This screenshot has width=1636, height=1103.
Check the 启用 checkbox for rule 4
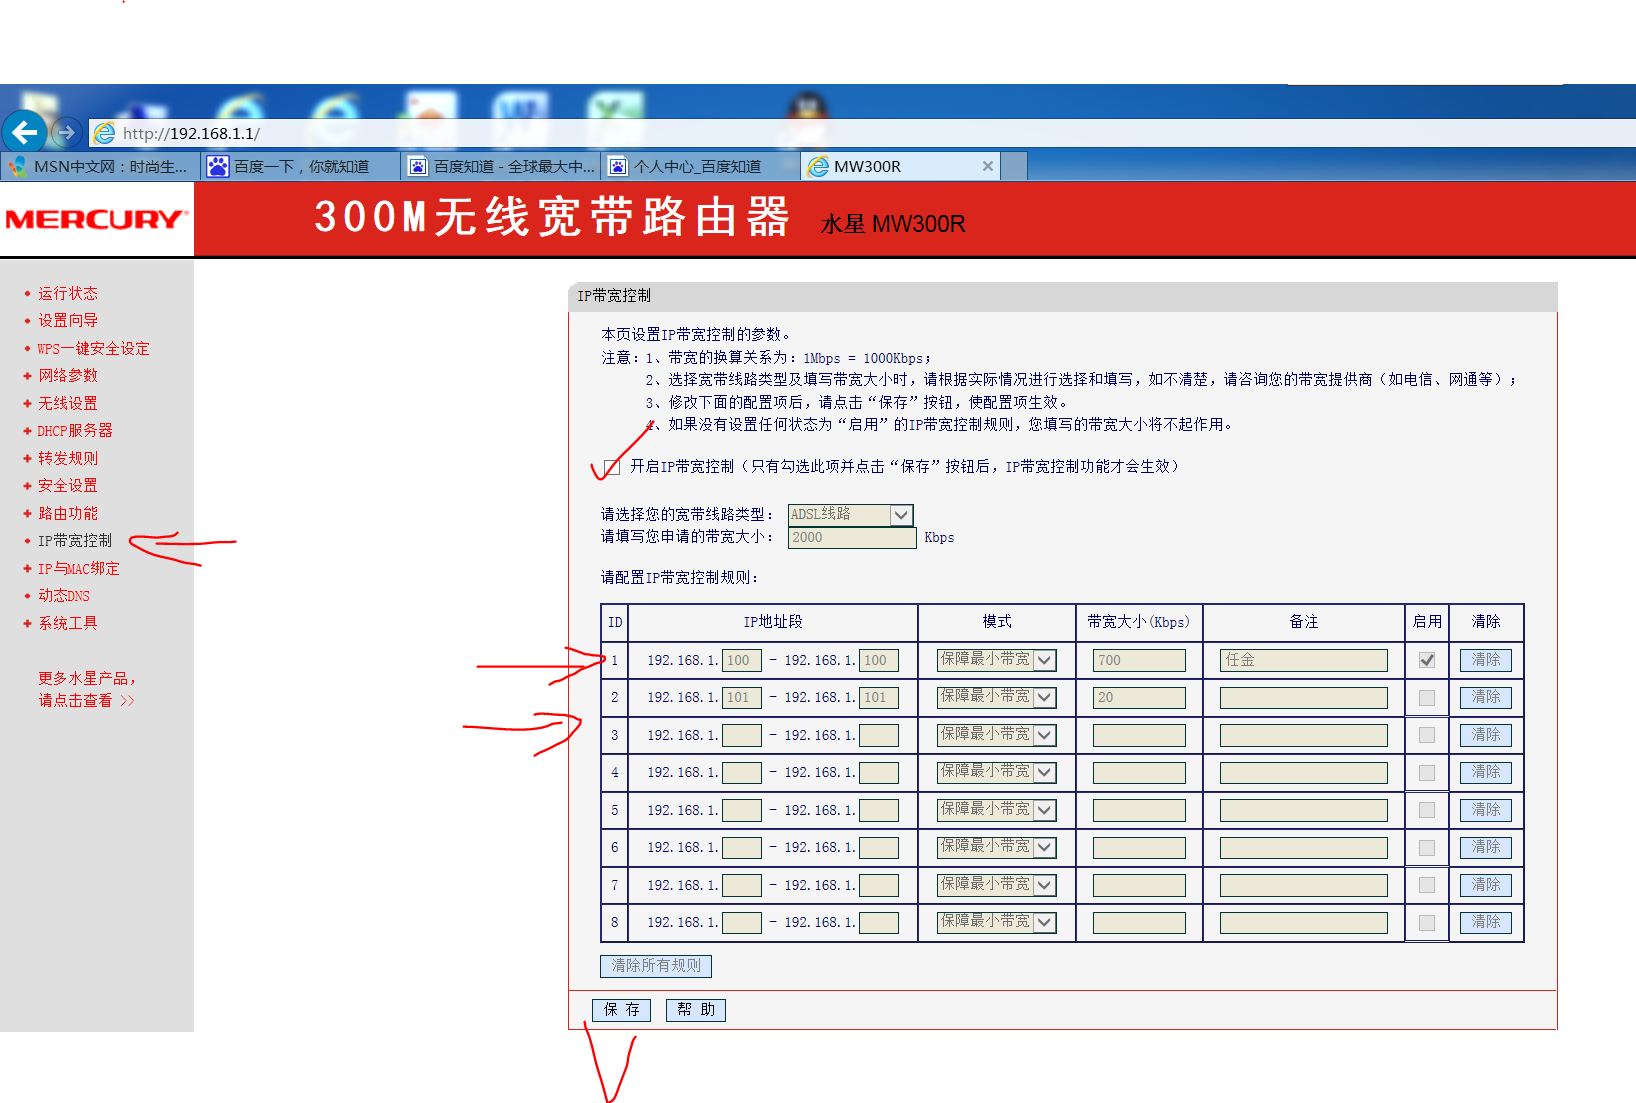pyautogui.click(x=1427, y=772)
